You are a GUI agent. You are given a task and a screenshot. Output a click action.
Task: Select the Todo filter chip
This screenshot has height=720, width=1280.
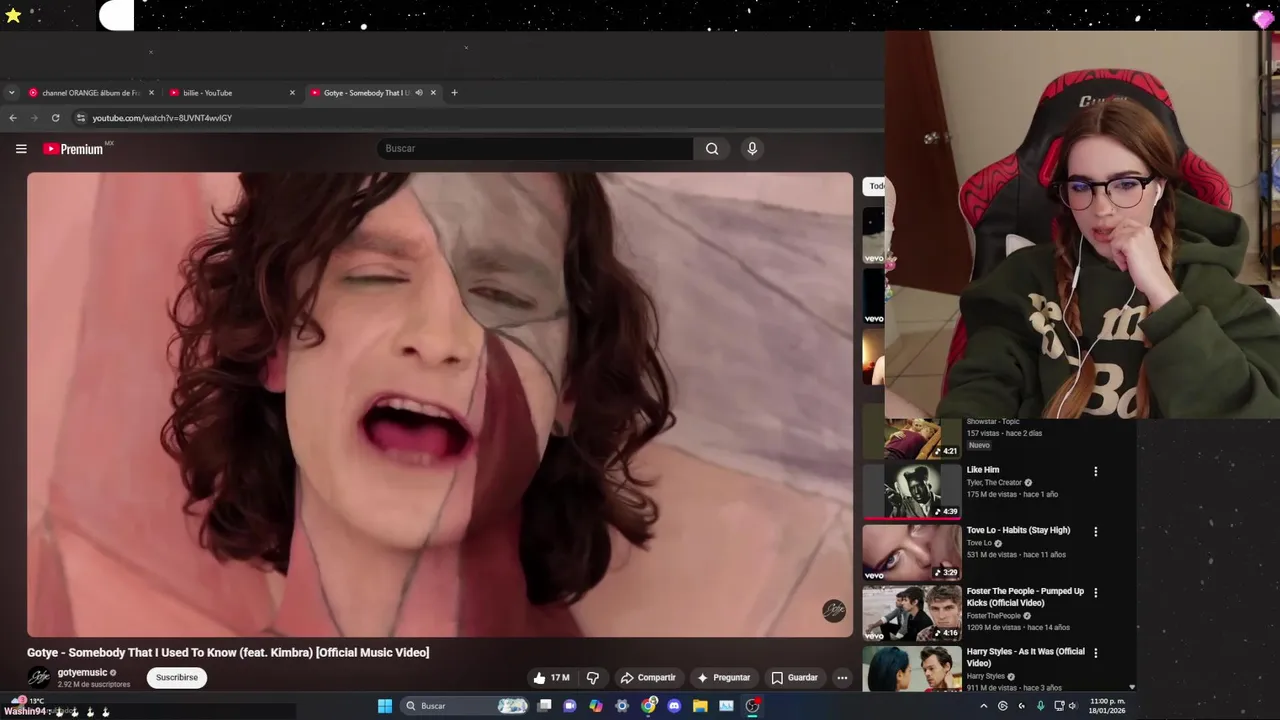[x=874, y=186]
